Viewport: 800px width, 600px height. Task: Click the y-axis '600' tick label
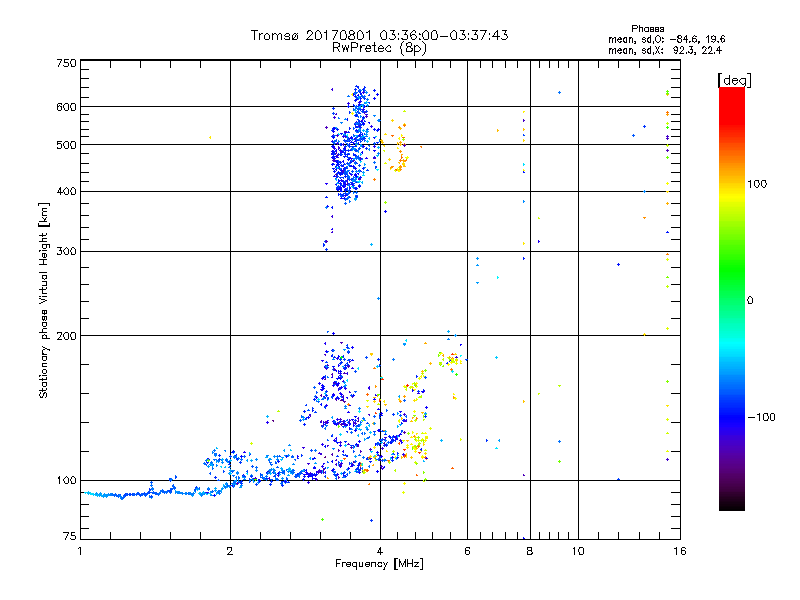click(66, 107)
